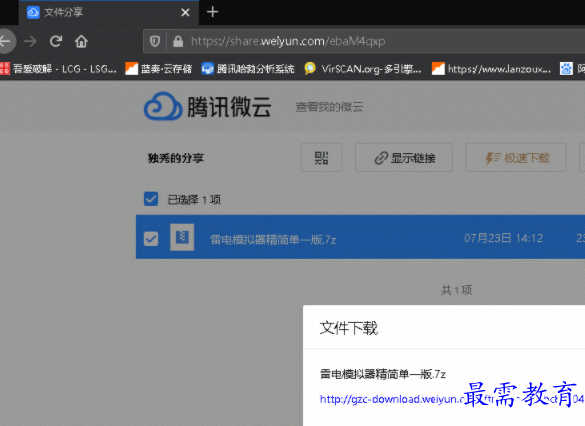Open a new browser tab with plus

[212, 12]
